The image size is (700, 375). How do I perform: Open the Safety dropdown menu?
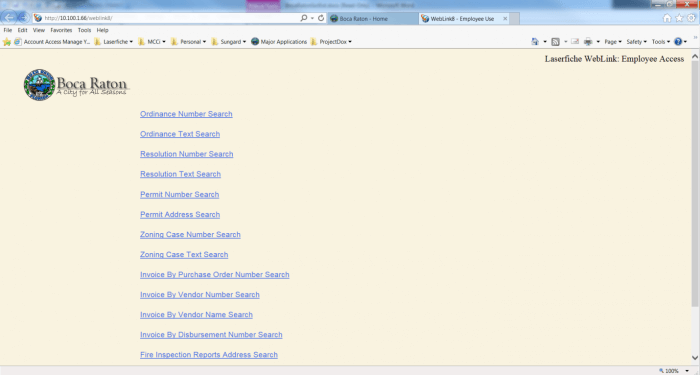coord(636,42)
